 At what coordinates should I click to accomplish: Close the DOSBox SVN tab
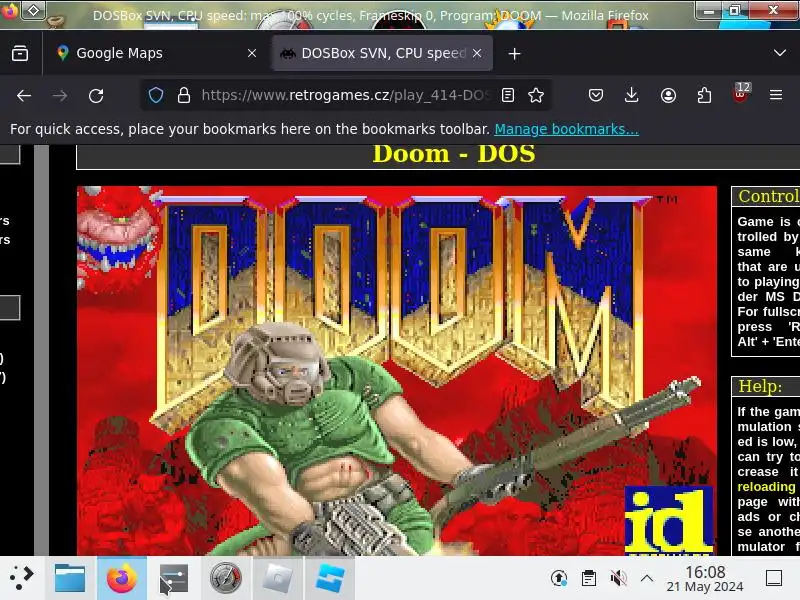[x=477, y=53]
